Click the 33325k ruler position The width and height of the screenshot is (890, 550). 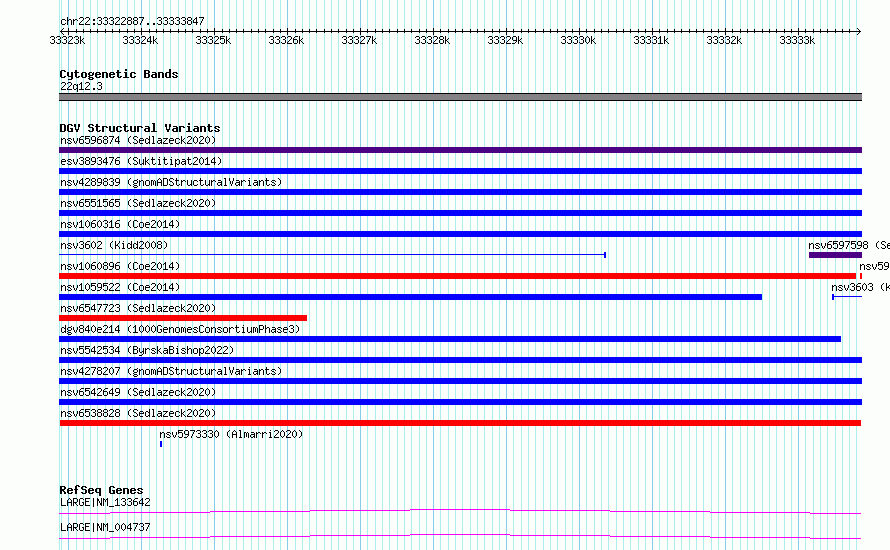213,40
